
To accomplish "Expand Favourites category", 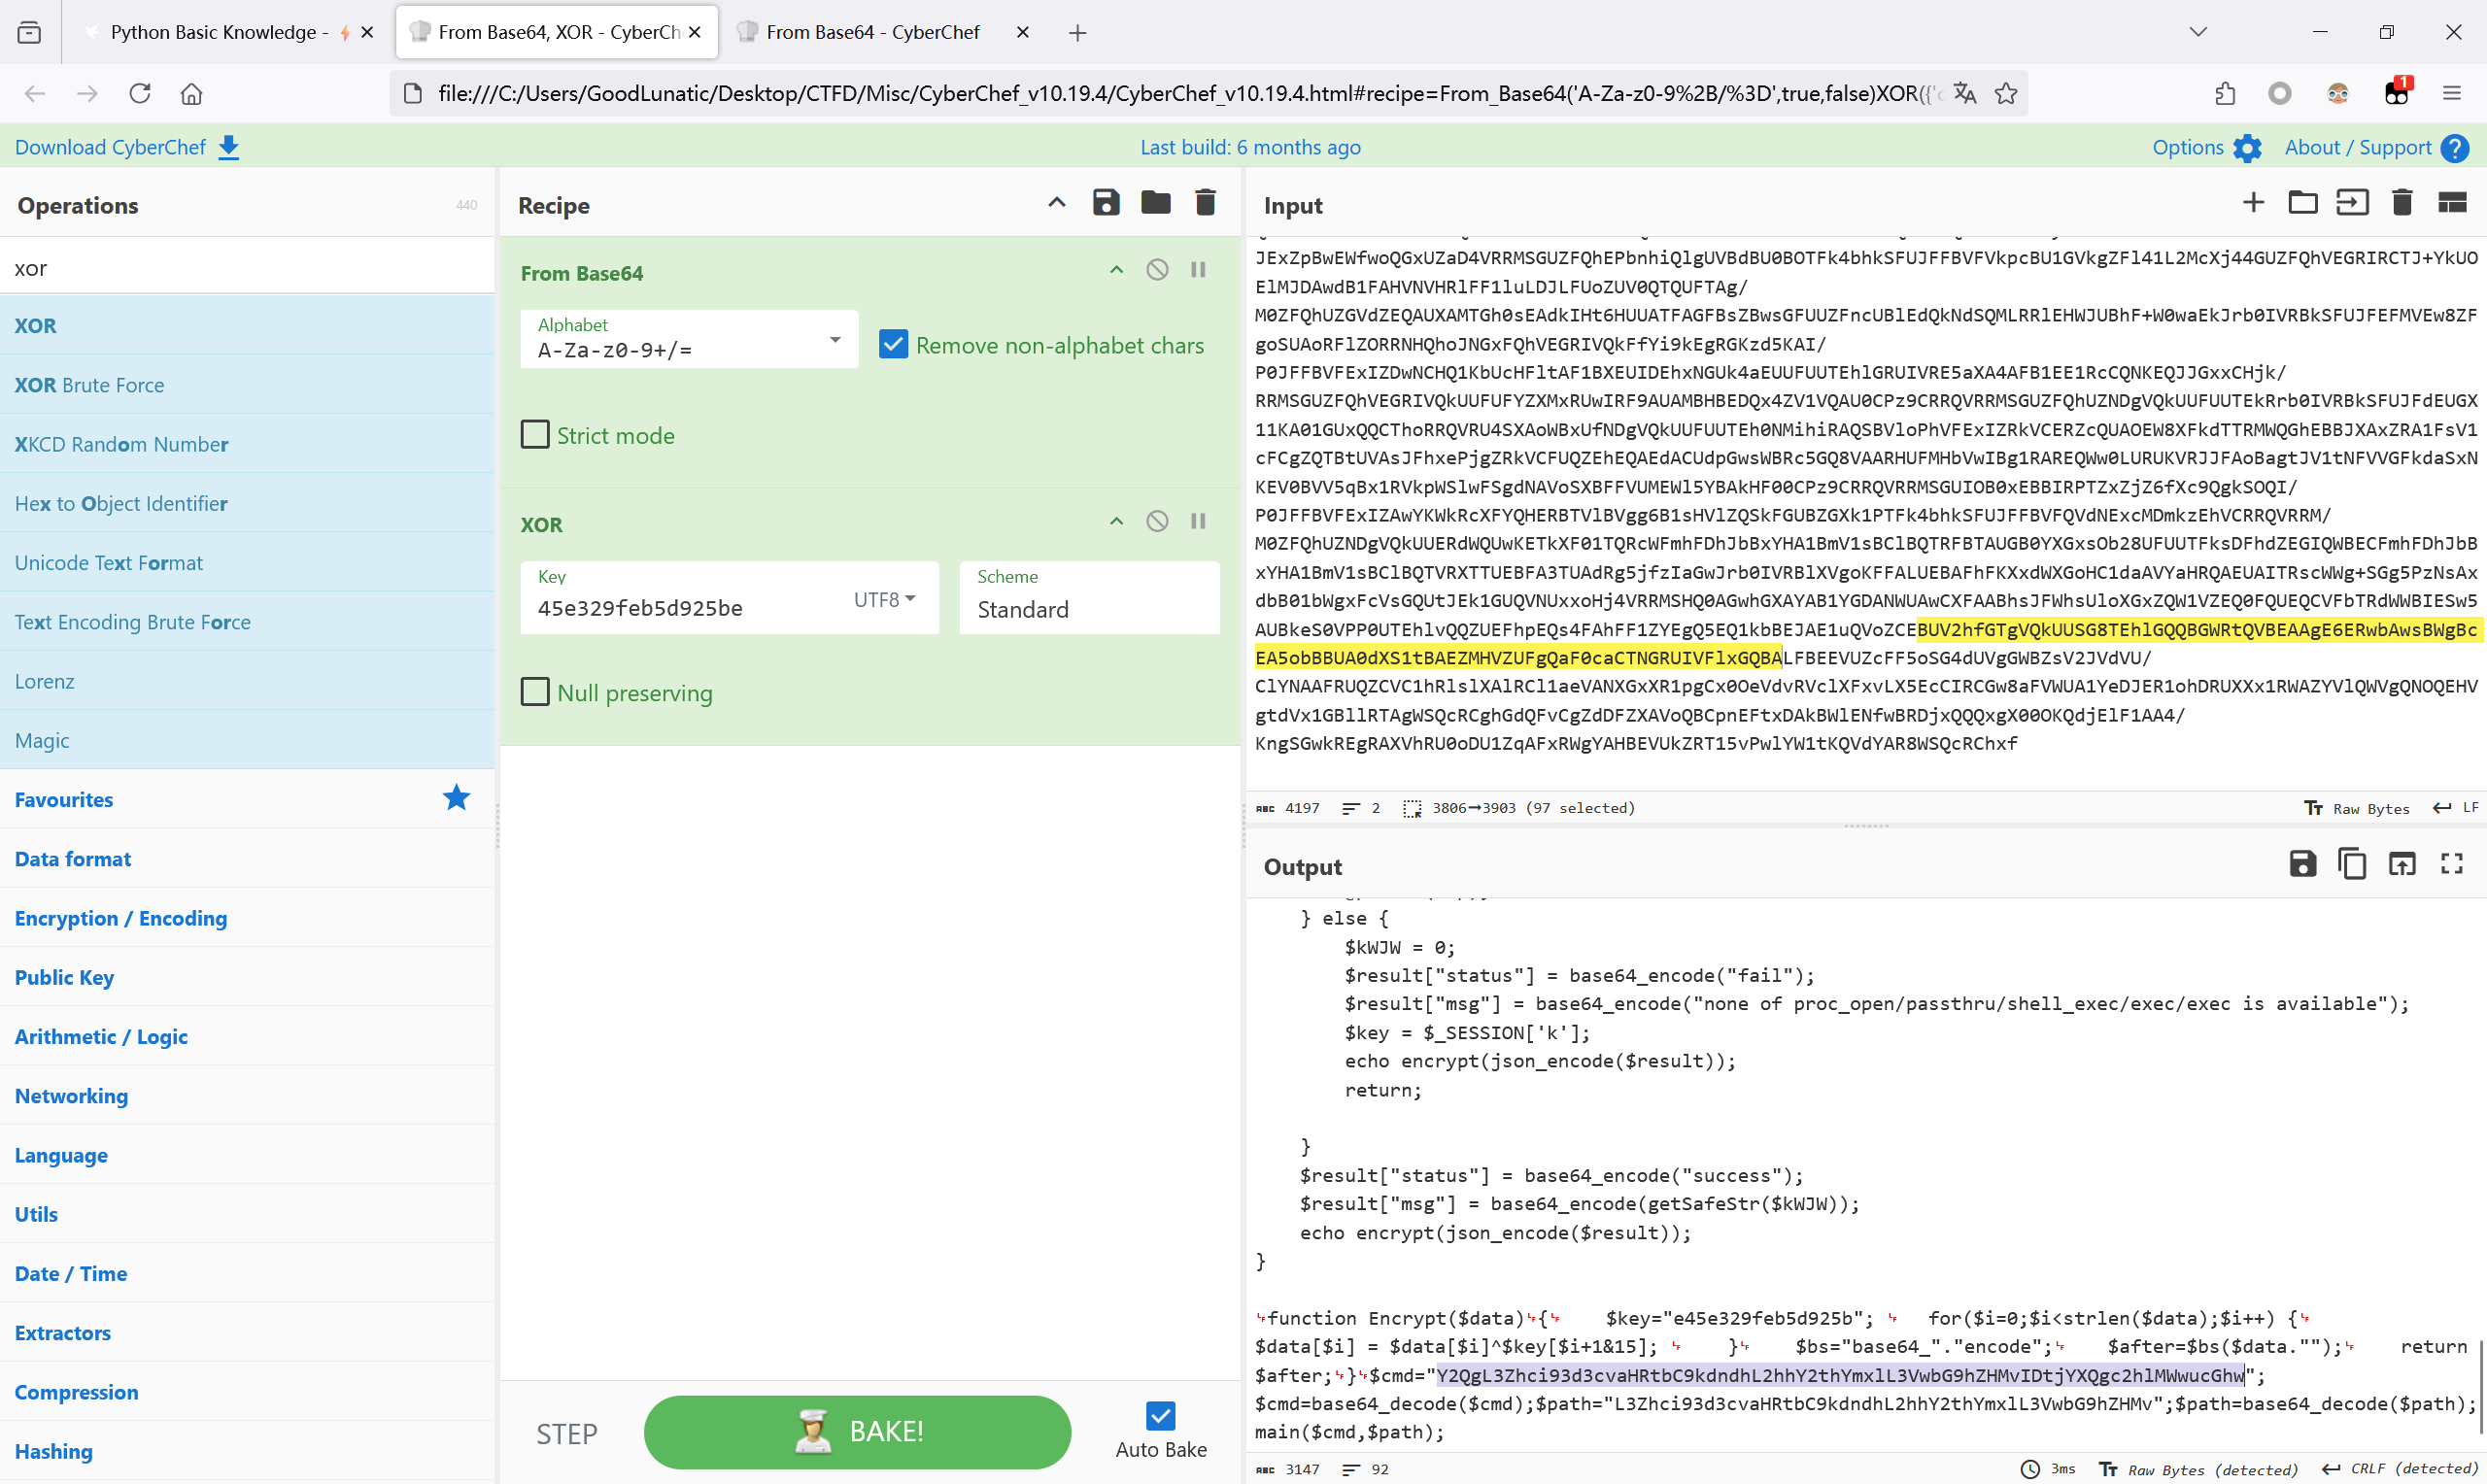I will click(247, 799).
